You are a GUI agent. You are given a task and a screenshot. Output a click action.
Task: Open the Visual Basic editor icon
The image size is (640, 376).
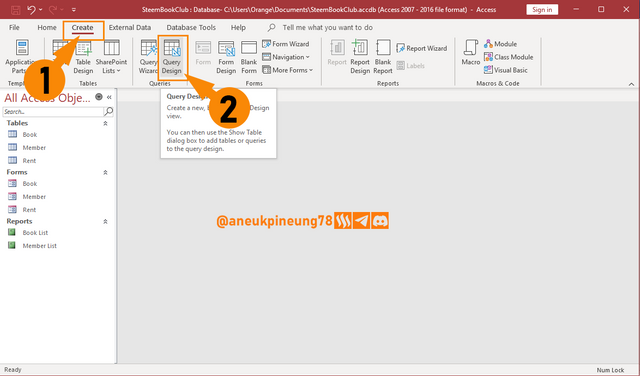[x=488, y=70]
